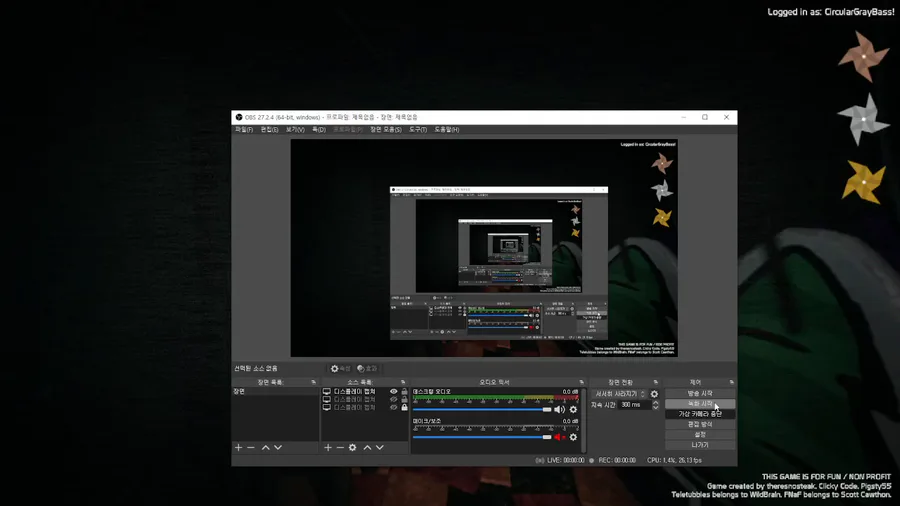Move scene up arrow in 장면 목록 panel
This screenshot has width=900, height=506.
click(x=265, y=447)
